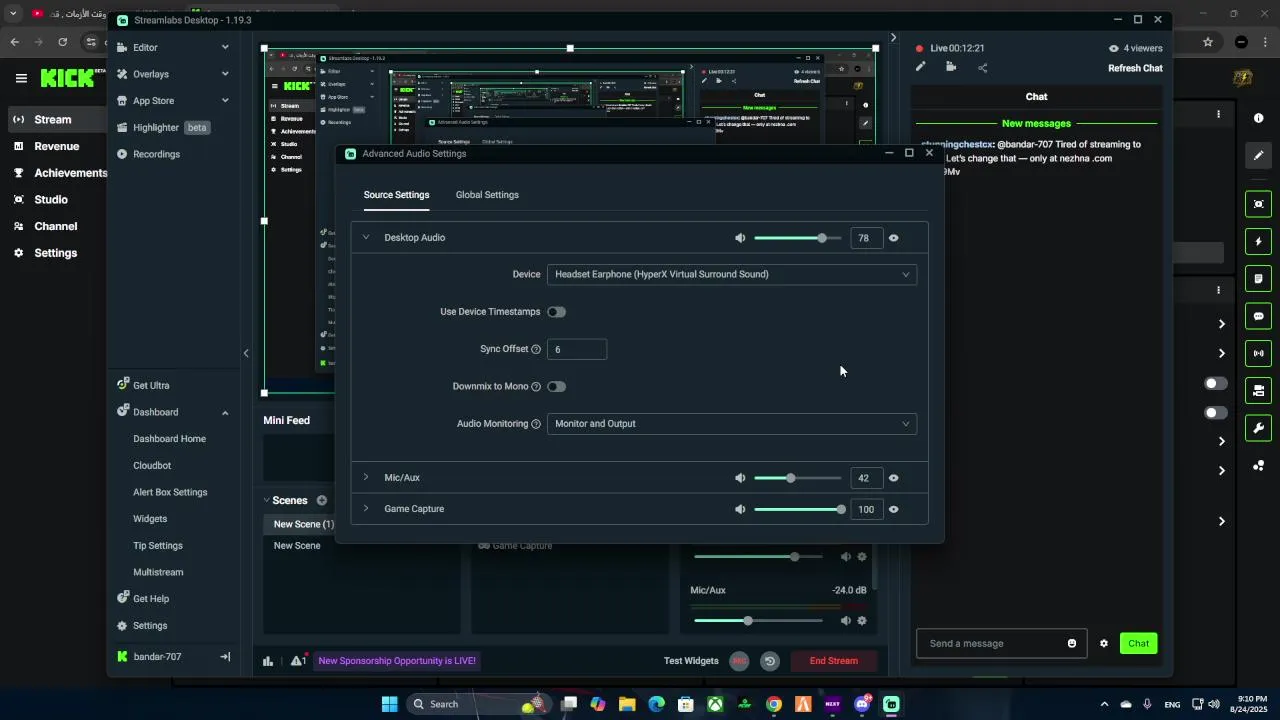Open Cloudbot from sidebar
Image resolution: width=1280 pixels, height=720 pixels.
coord(152,466)
